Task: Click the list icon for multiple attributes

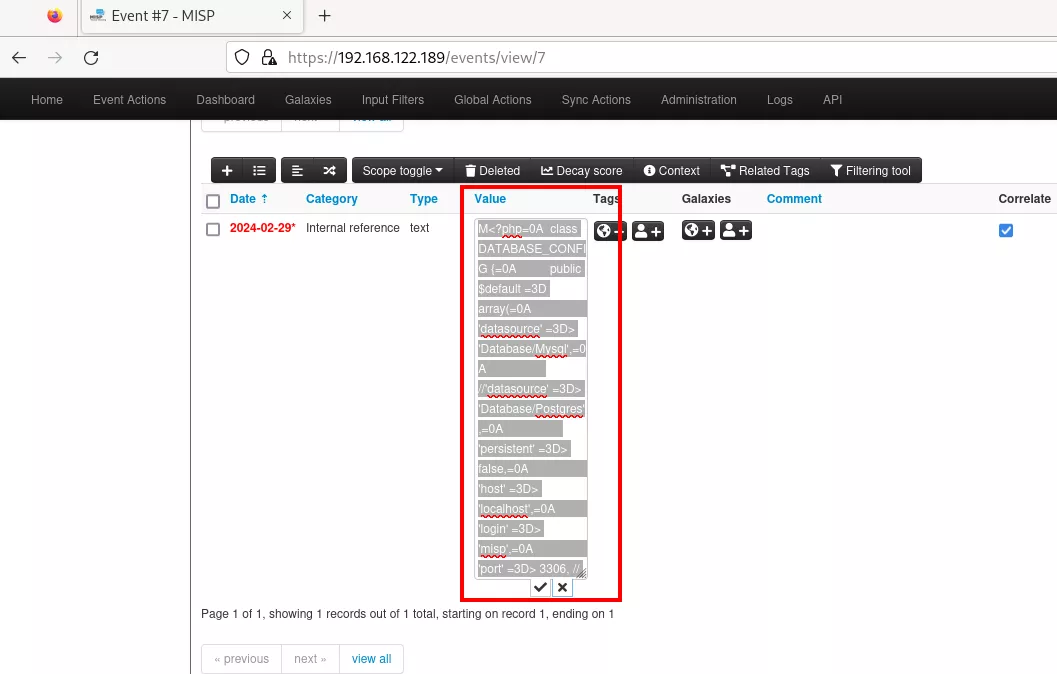Action: (x=259, y=171)
